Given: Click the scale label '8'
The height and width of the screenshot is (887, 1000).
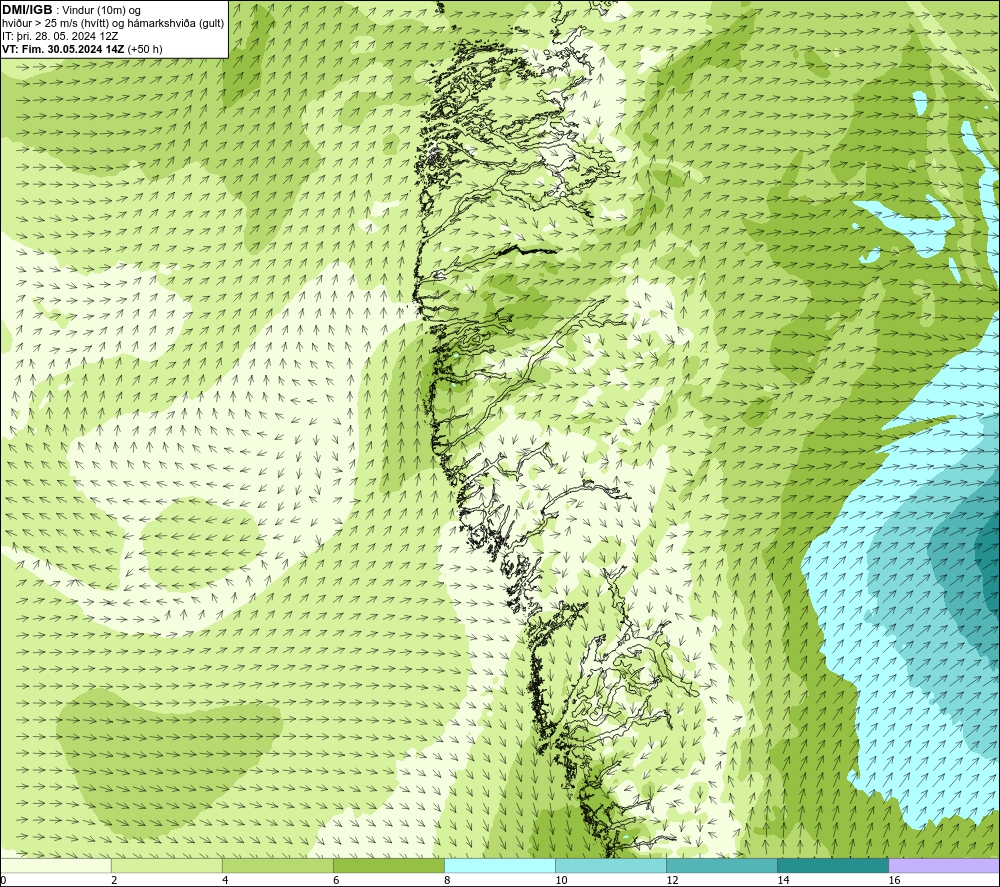Looking at the screenshot, I should tap(447, 881).
